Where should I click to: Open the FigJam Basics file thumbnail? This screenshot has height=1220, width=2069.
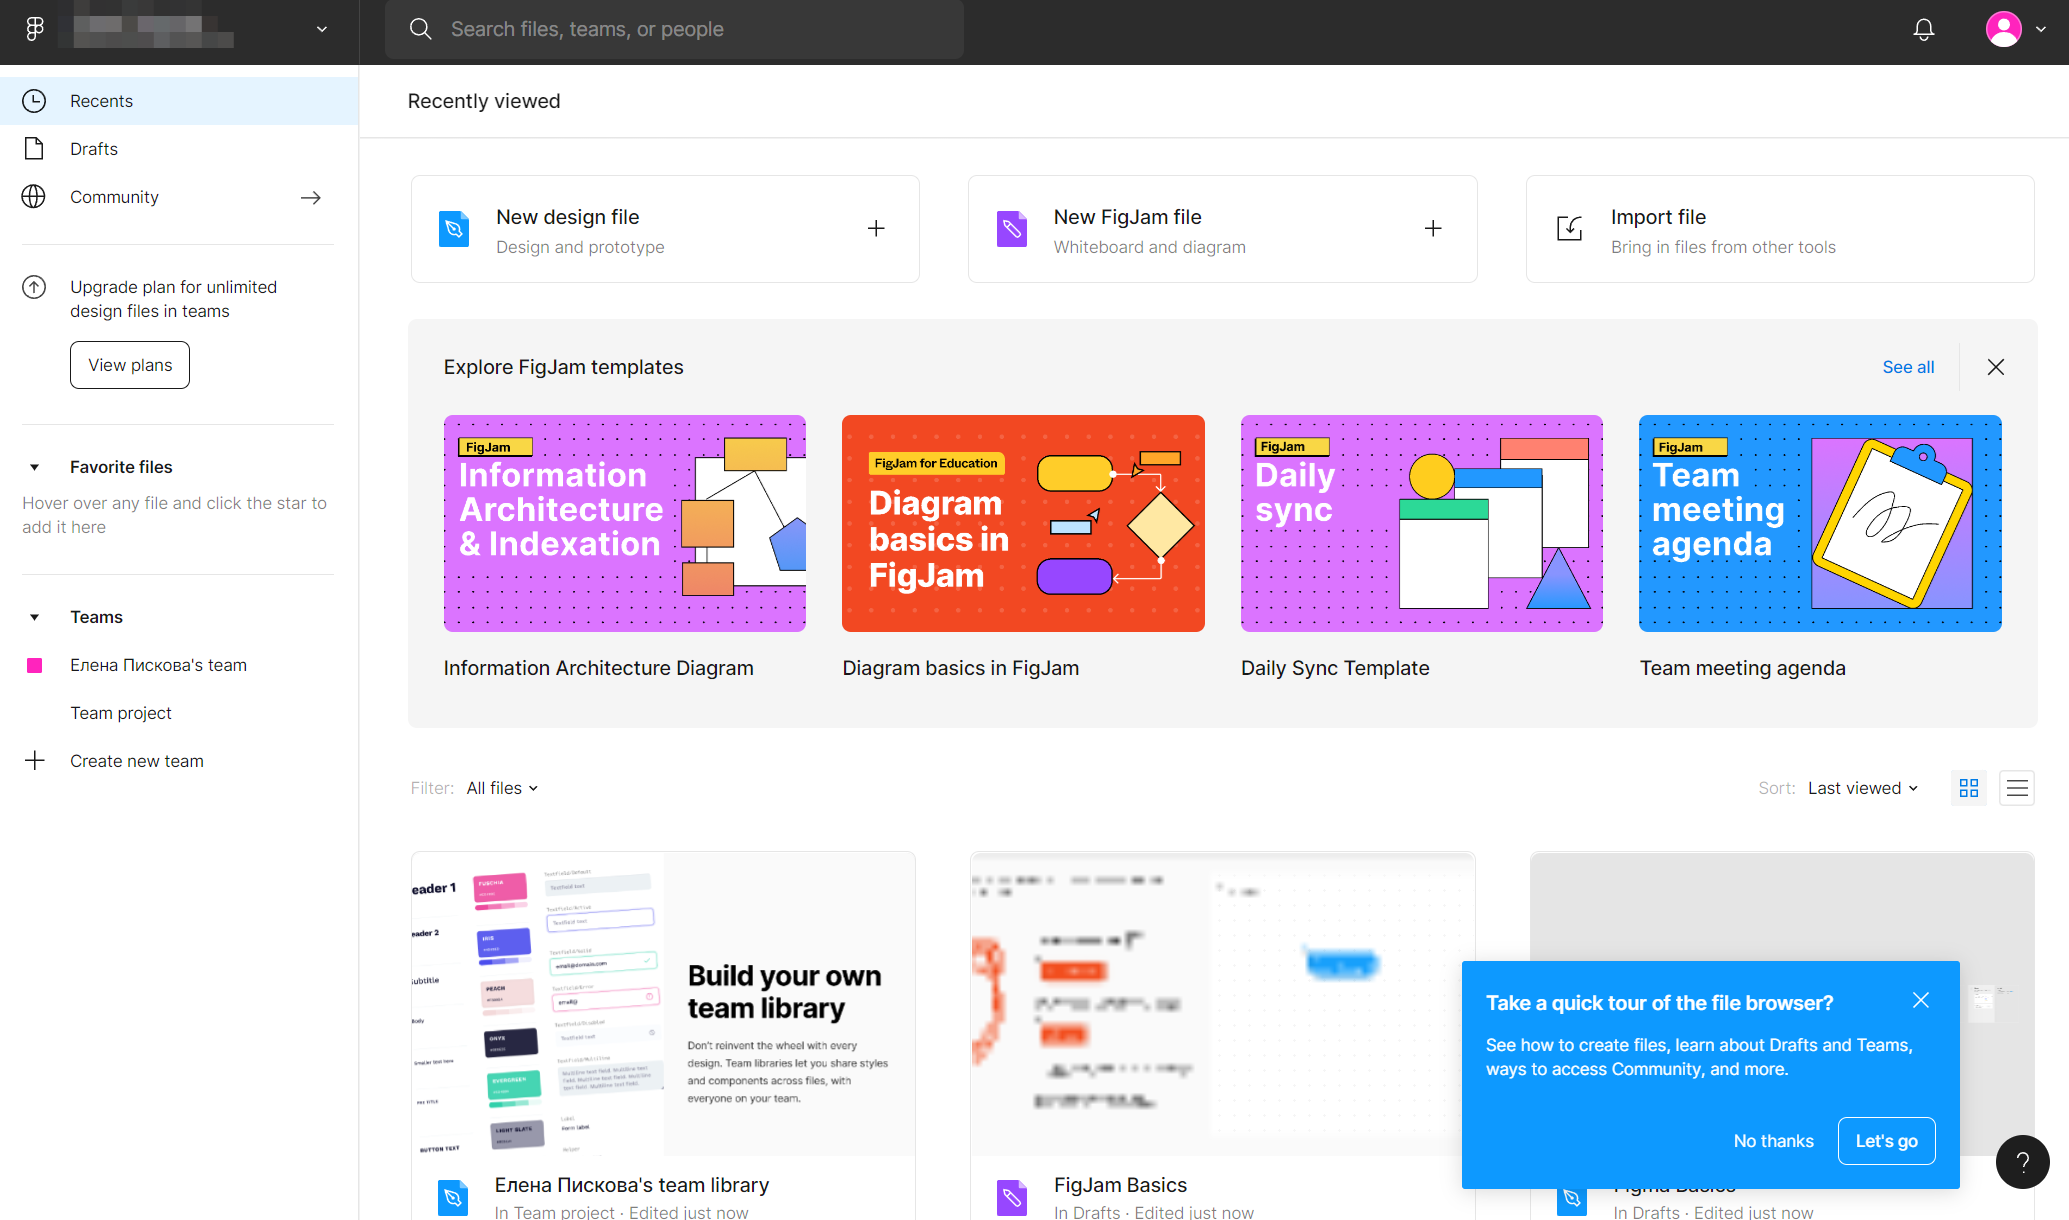point(1222,1004)
